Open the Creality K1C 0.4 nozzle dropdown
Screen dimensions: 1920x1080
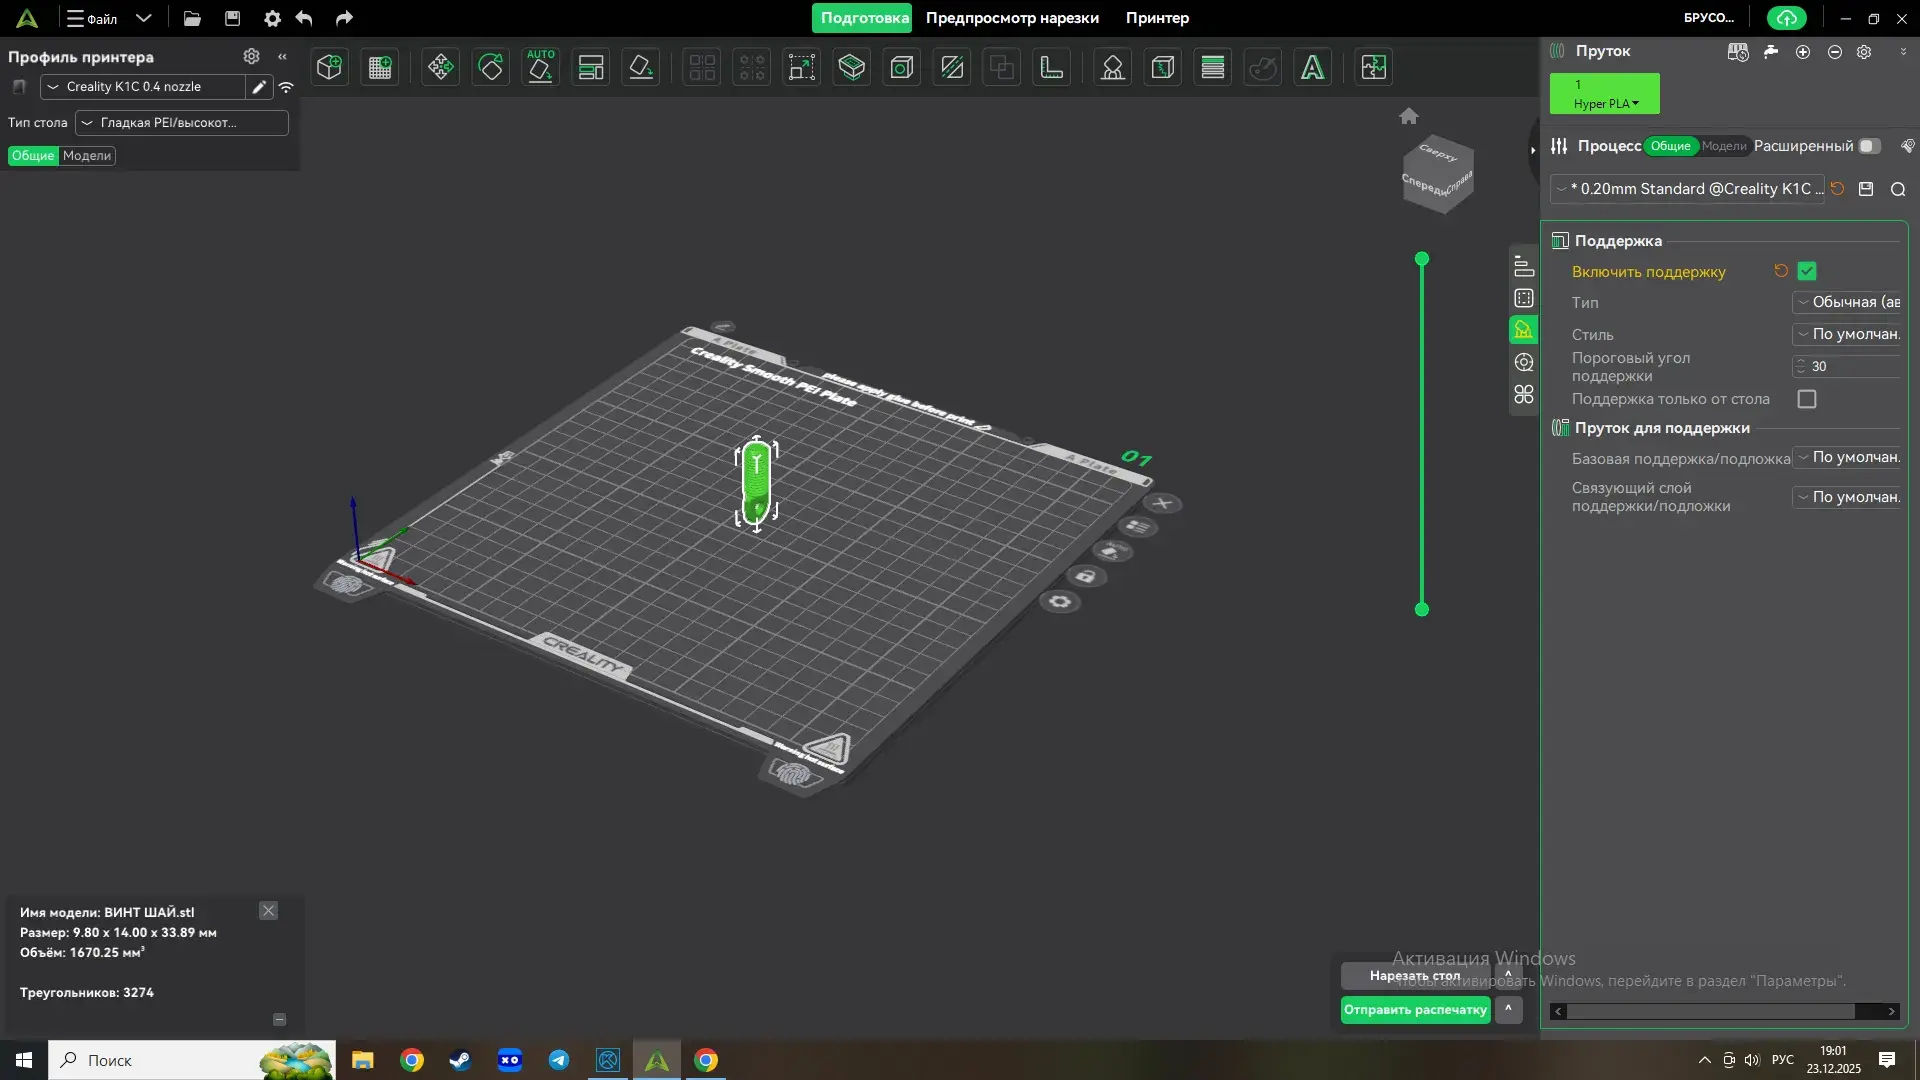pyautogui.click(x=143, y=87)
